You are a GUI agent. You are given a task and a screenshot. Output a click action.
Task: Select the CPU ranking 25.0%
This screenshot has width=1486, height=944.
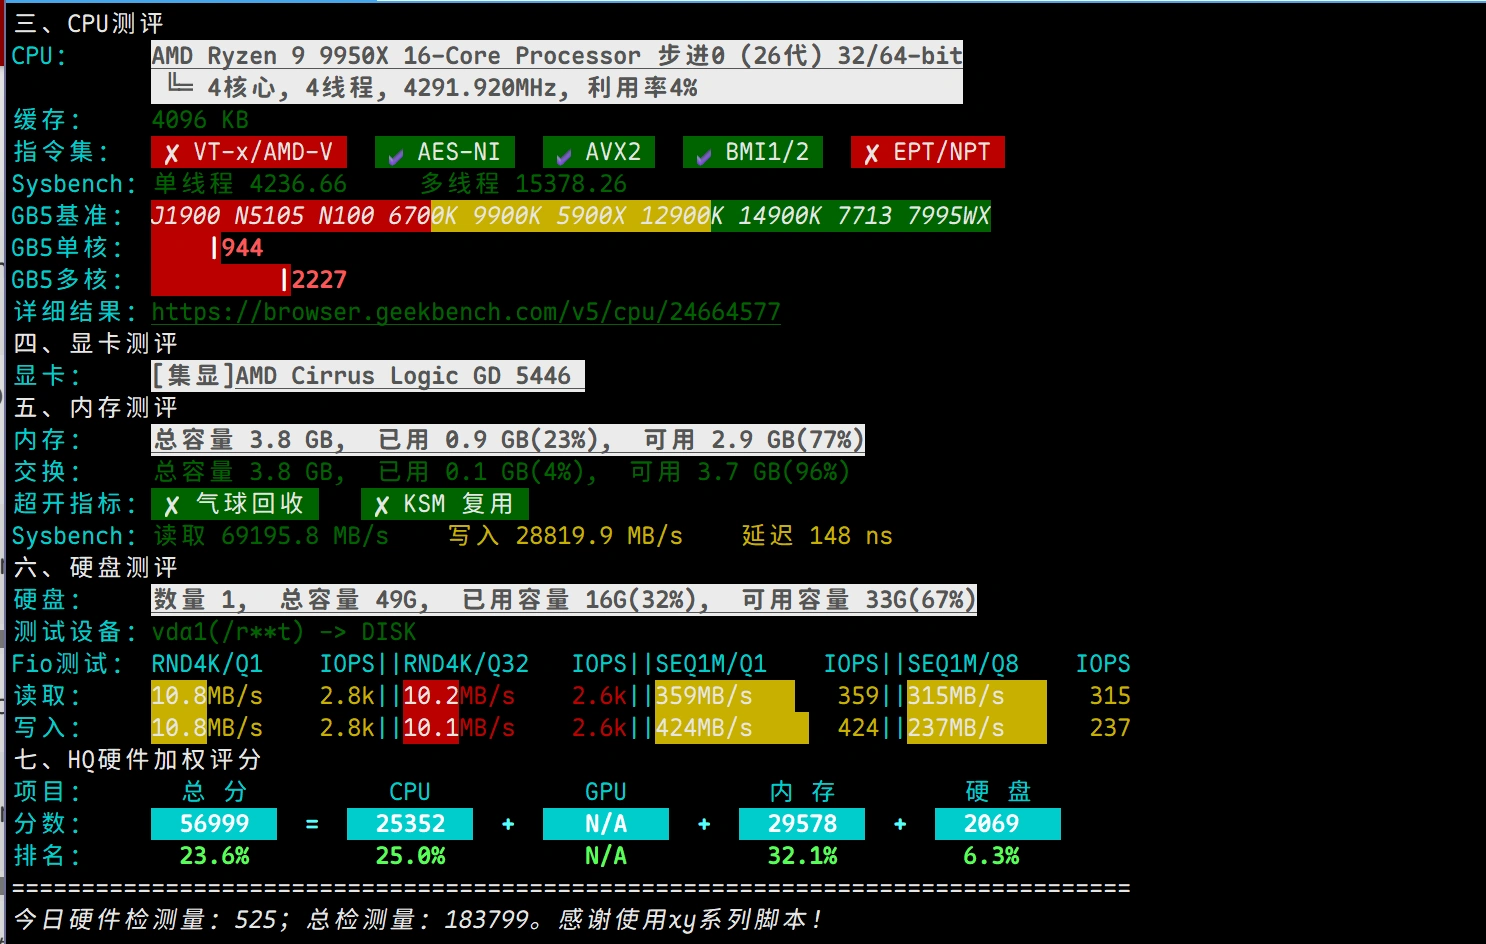click(410, 856)
